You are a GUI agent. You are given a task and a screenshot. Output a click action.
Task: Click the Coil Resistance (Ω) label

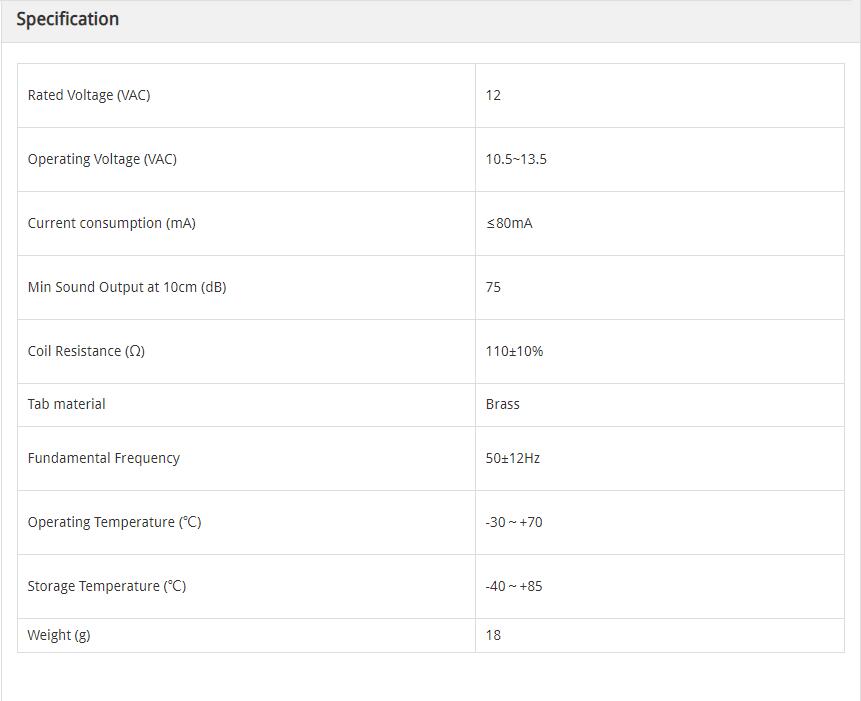click(86, 351)
